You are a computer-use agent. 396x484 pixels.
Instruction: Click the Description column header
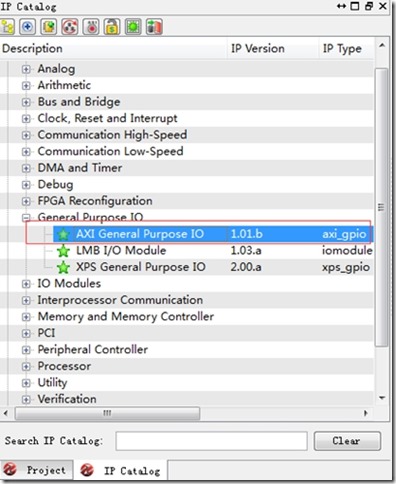(113, 49)
